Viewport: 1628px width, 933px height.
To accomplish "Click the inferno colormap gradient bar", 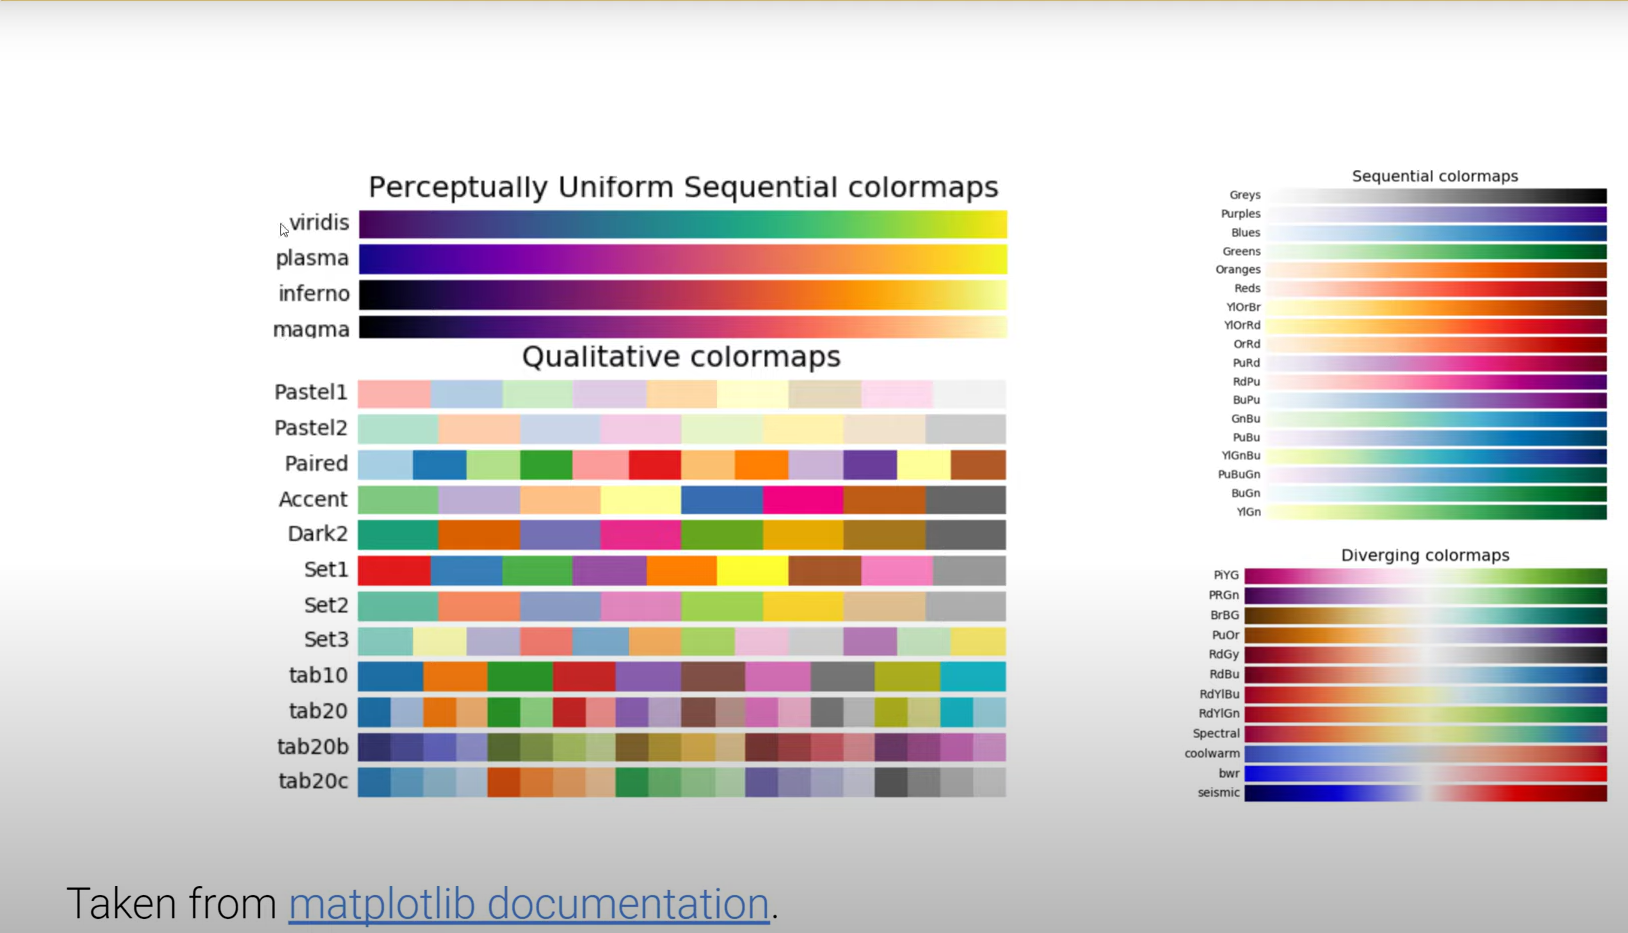I will tap(682, 295).
